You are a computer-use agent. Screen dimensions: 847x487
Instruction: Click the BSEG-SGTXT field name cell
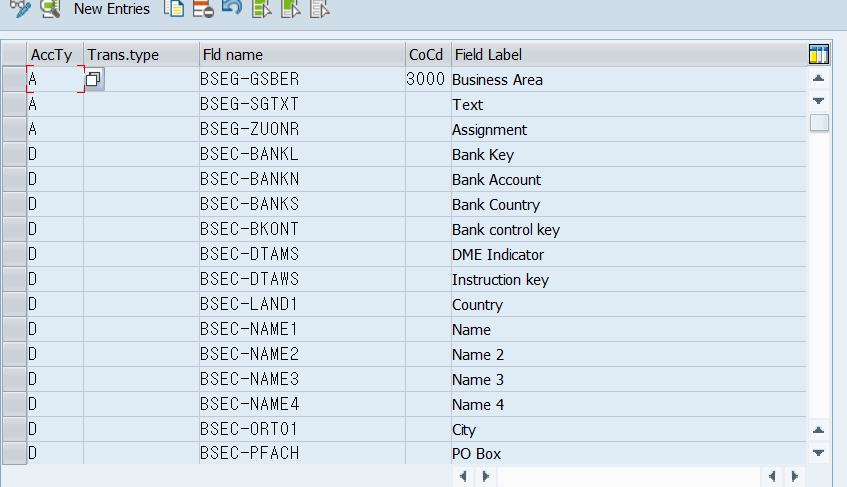coord(302,104)
